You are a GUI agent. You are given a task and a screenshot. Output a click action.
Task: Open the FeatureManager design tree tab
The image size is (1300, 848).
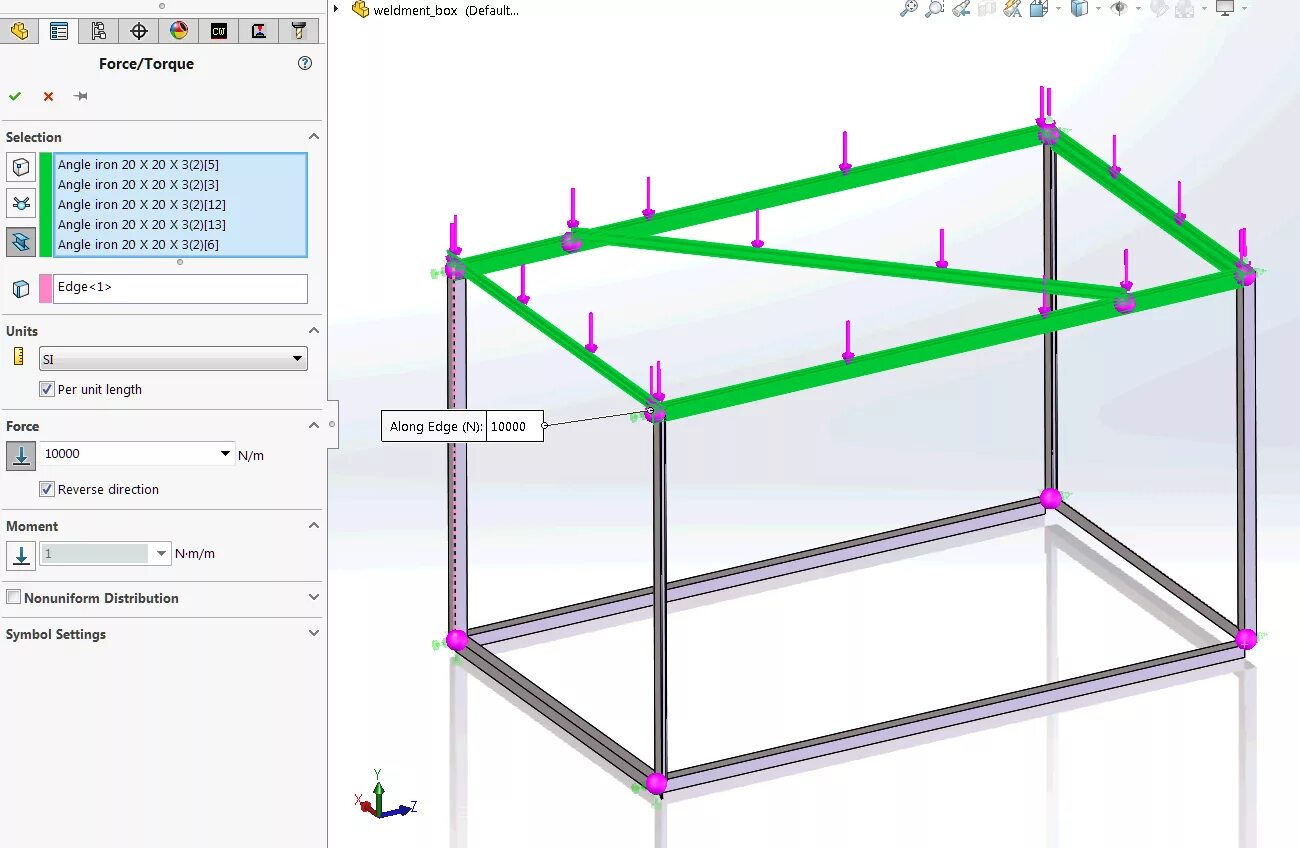[19, 31]
